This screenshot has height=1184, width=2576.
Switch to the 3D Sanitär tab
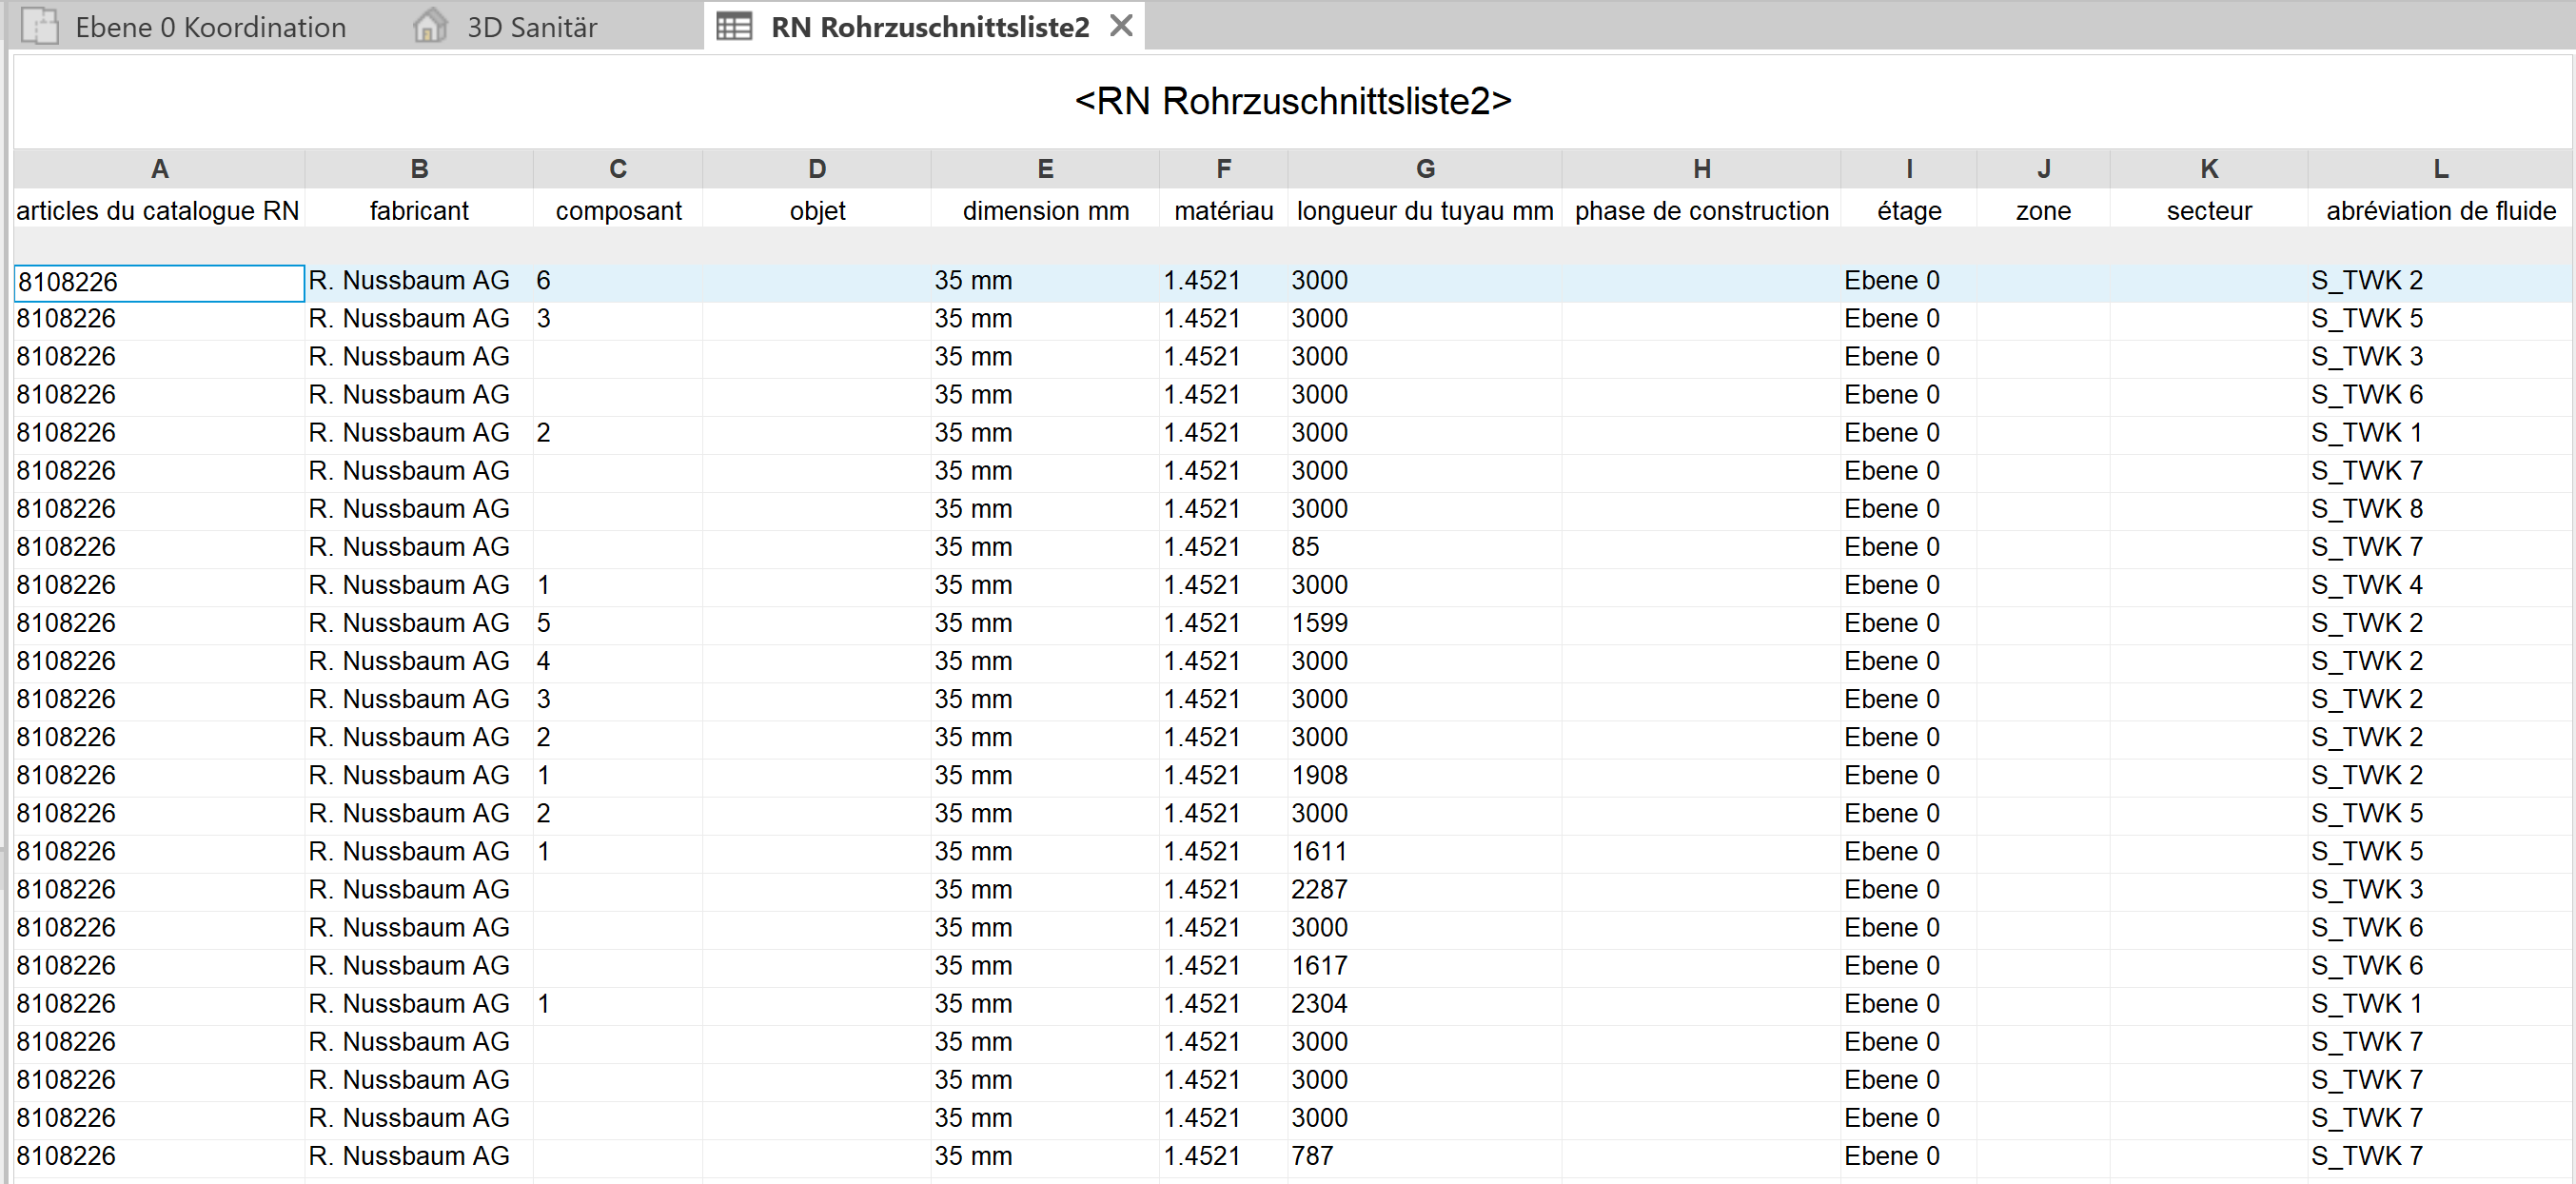[532, 27]
